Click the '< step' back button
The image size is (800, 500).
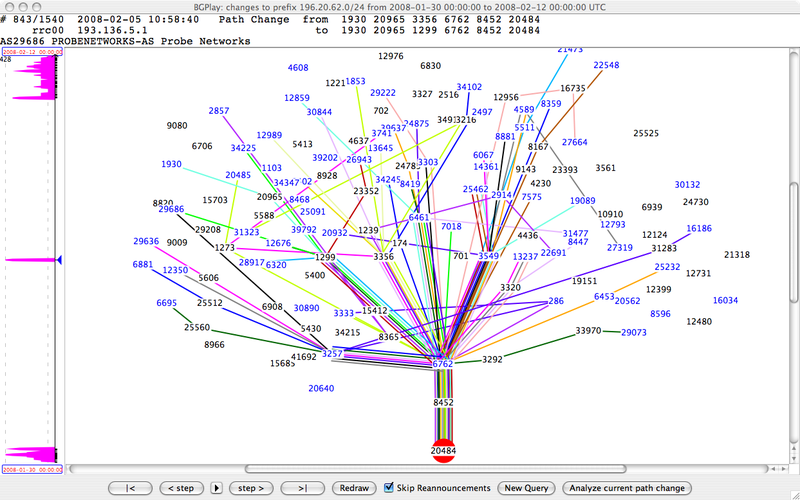coord(180,488)
